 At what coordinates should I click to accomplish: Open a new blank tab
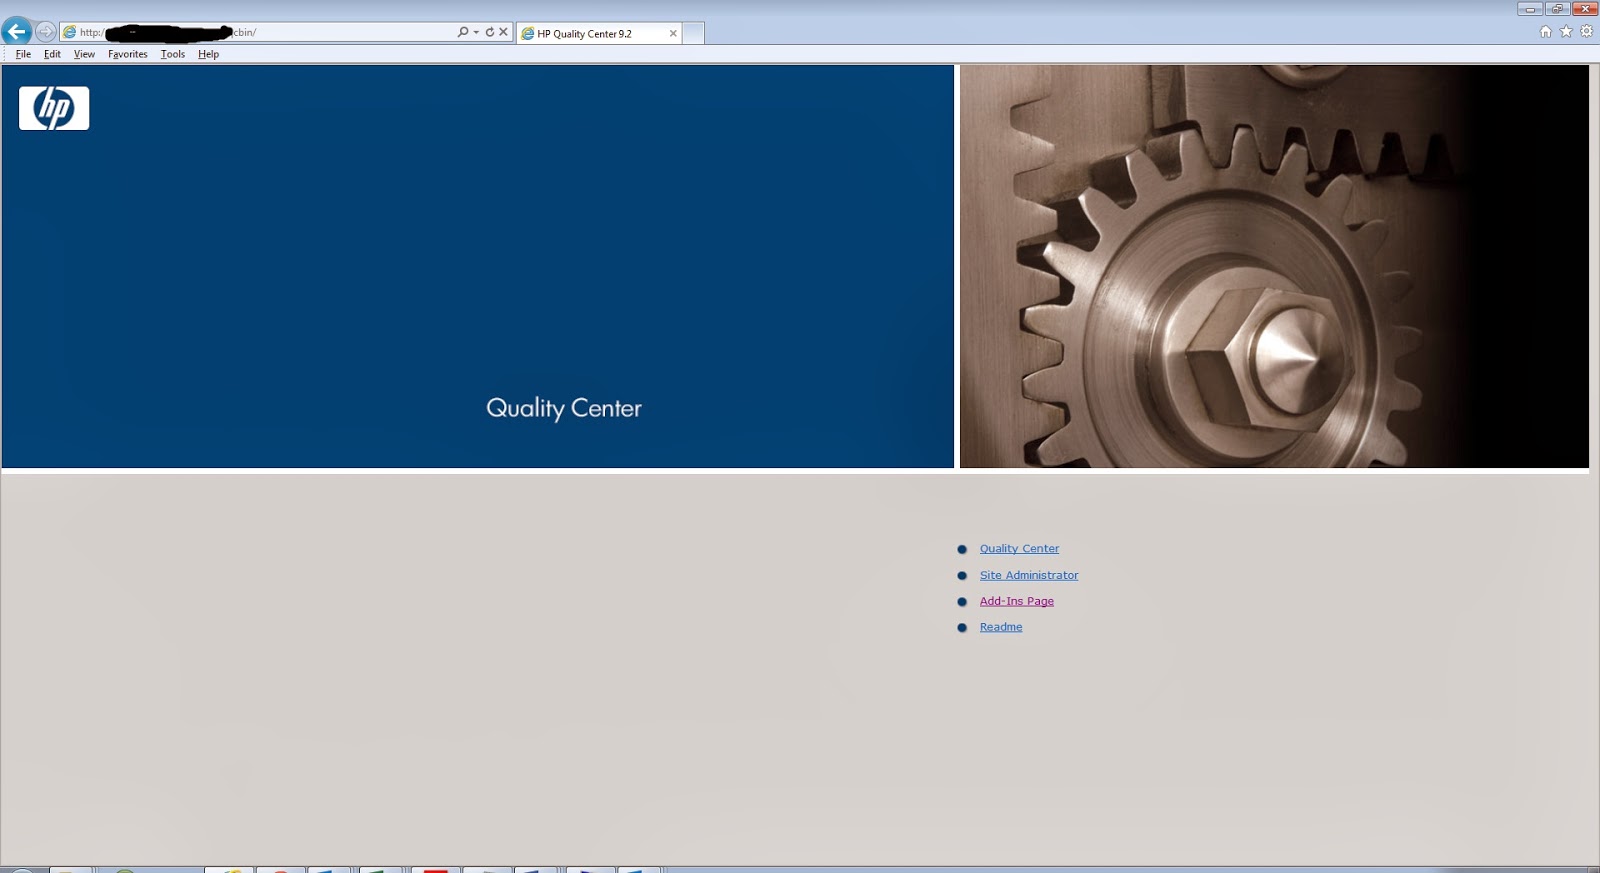click(x=694, y=33)
